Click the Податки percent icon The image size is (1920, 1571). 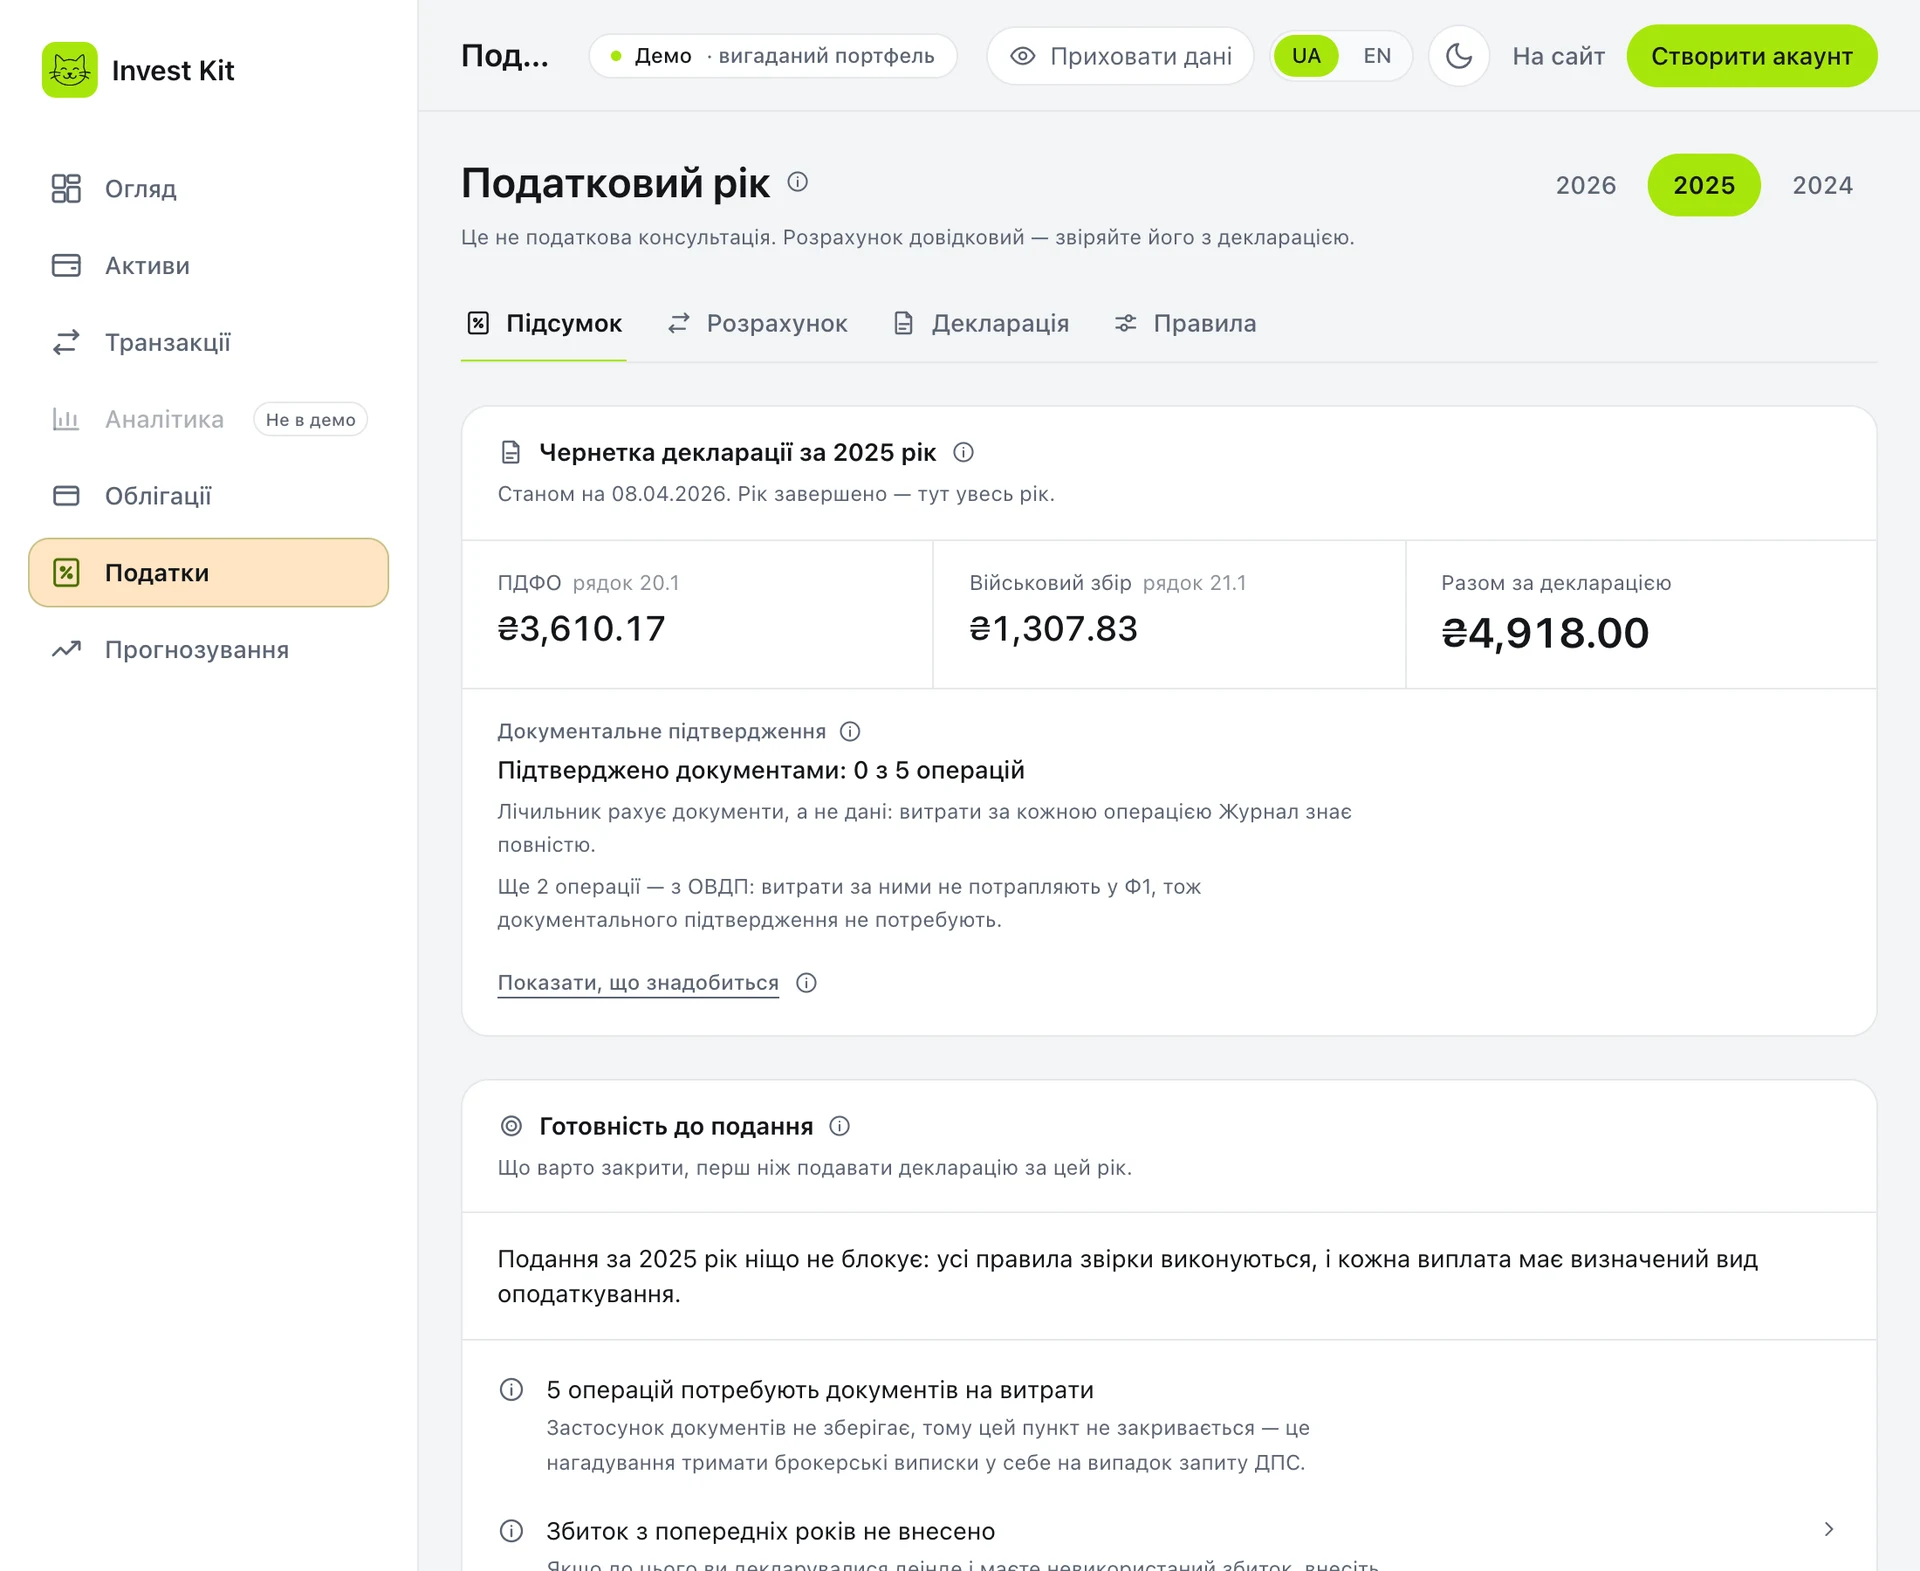[66, 572]
